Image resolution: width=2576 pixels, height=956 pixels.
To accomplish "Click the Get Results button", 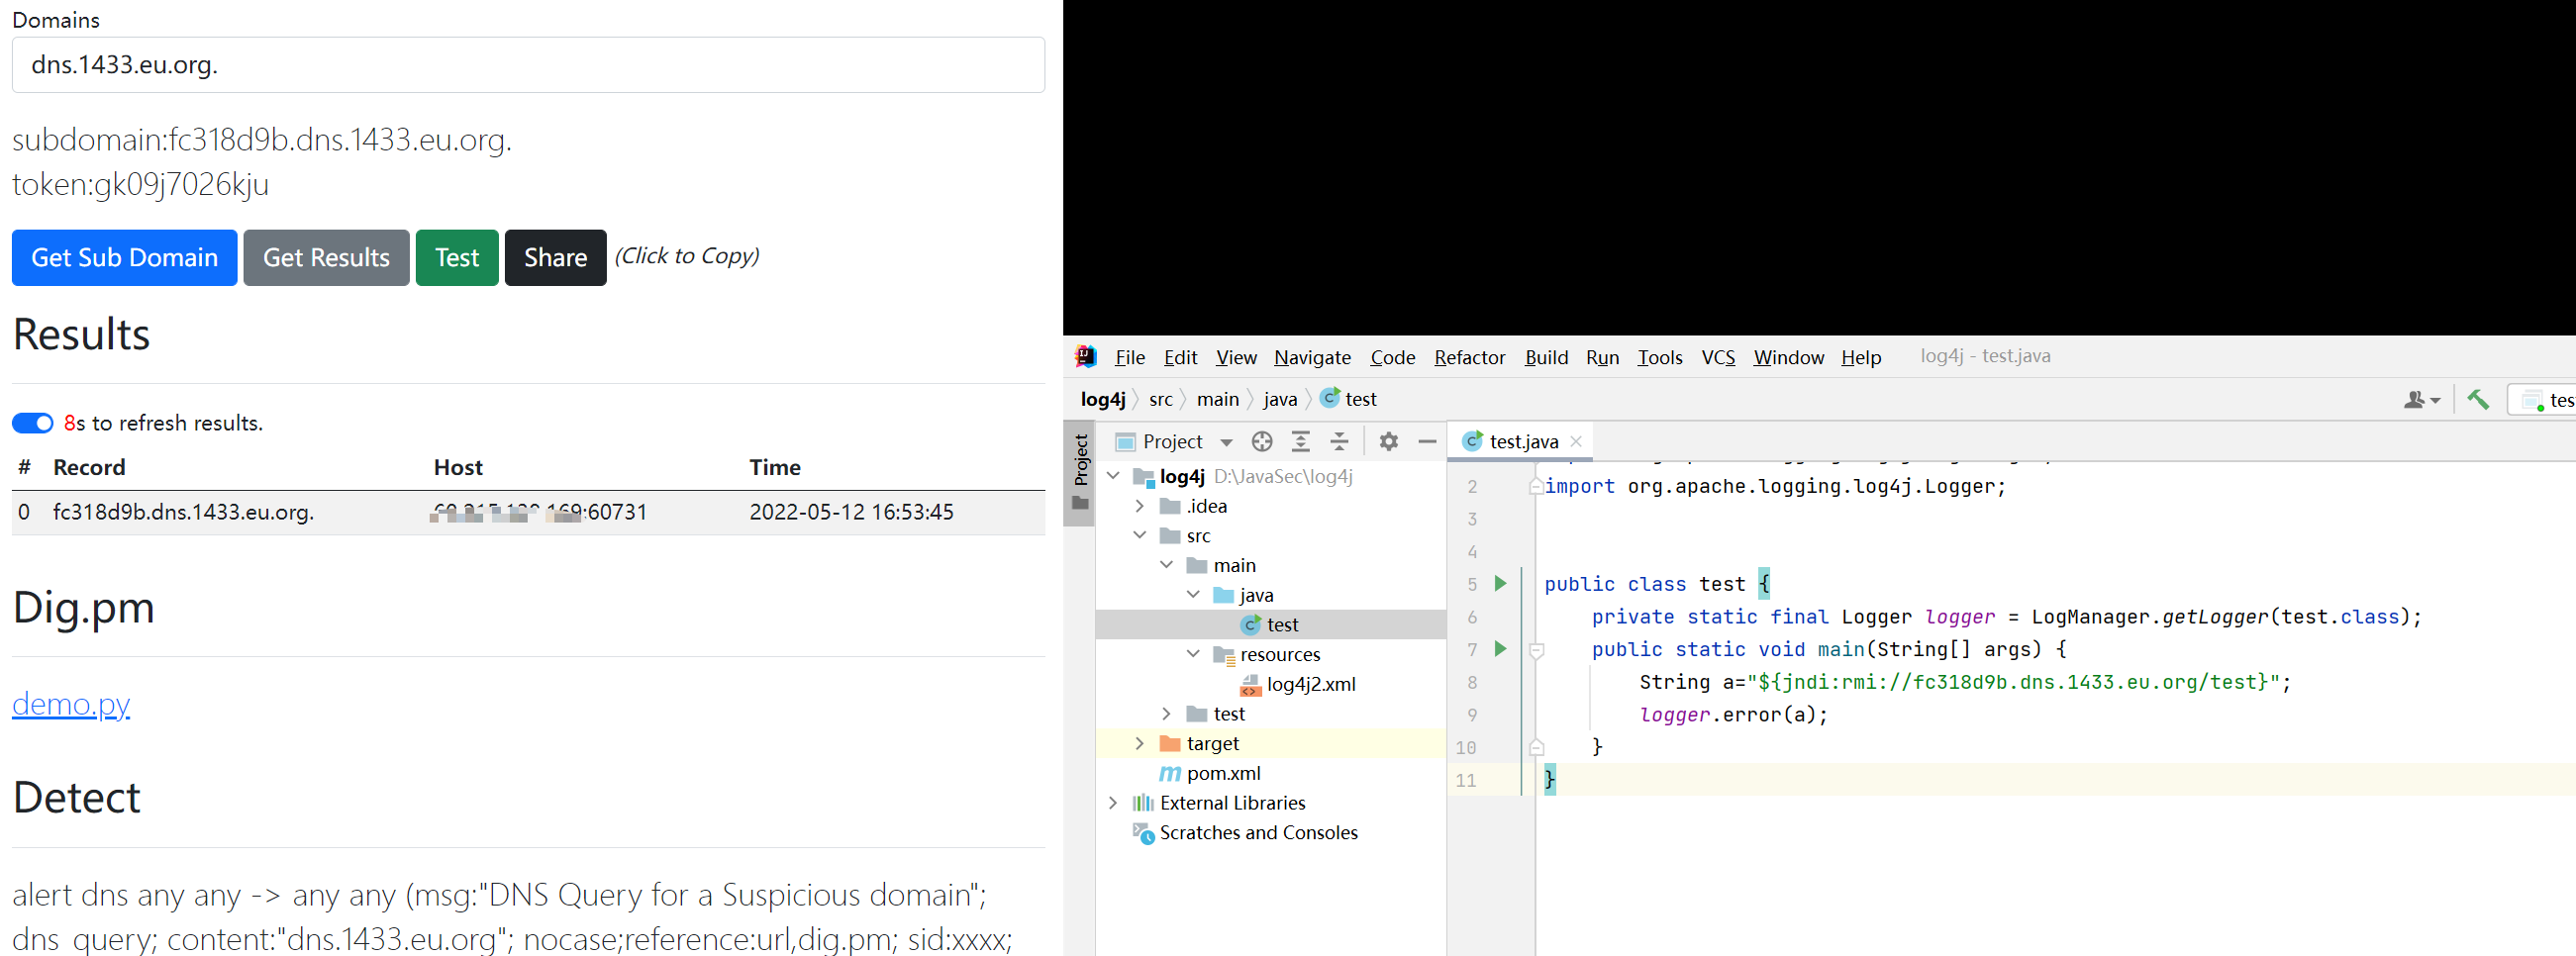I will [326, 258].
